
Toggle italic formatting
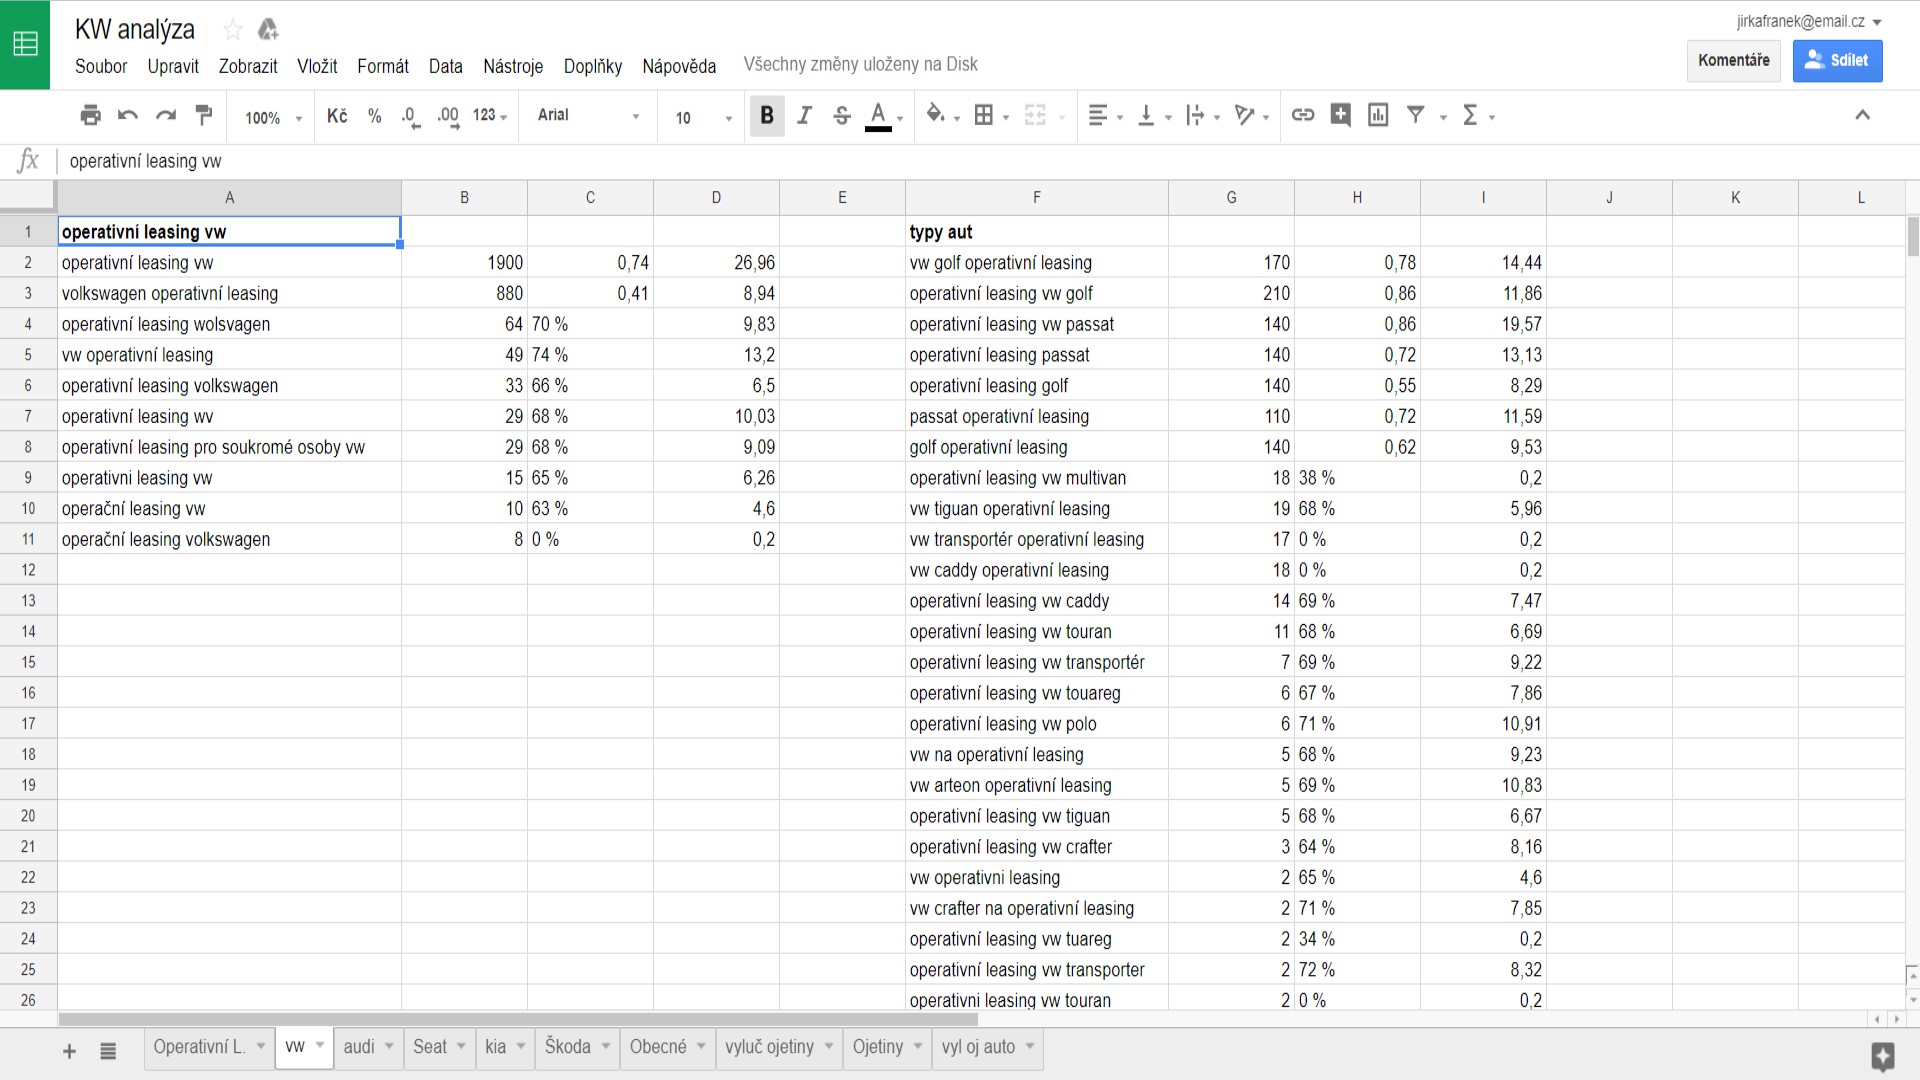(x=804, y=116)
